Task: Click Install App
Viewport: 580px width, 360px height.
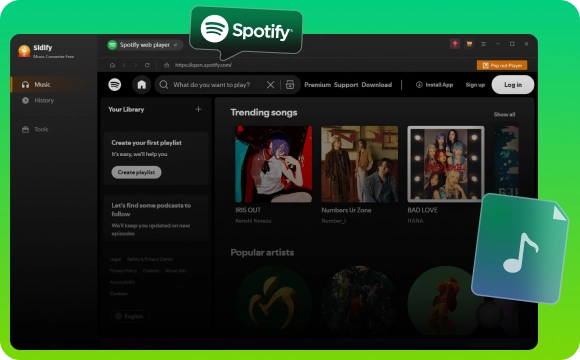Action: pyautogui.click(x=435, y=85)
